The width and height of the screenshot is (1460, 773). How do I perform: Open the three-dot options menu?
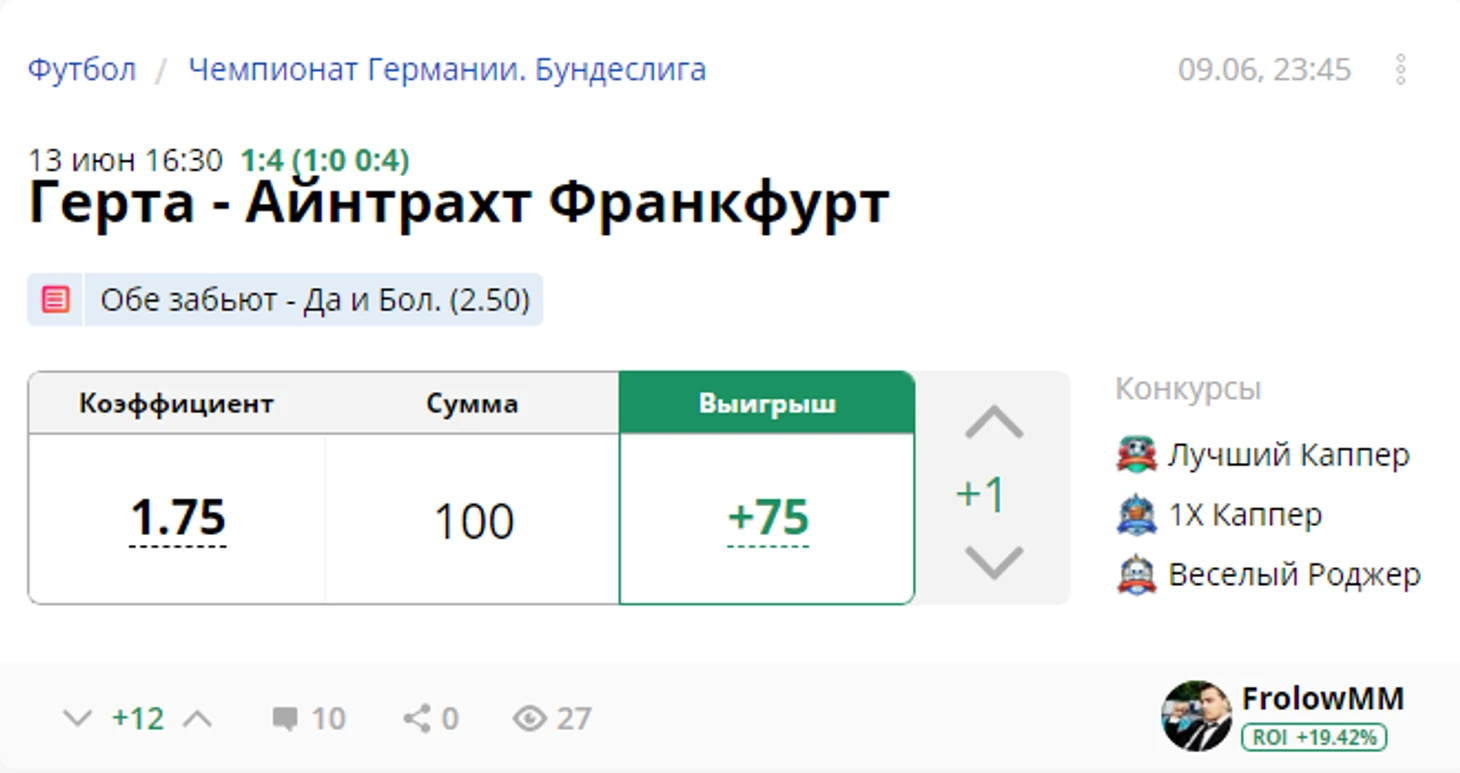1401,69
